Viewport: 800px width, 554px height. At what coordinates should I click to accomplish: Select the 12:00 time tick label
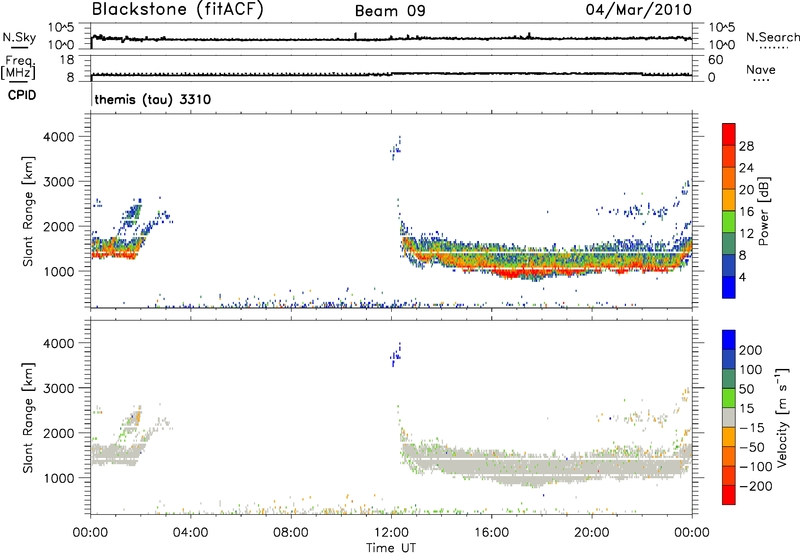click(391, 533)
